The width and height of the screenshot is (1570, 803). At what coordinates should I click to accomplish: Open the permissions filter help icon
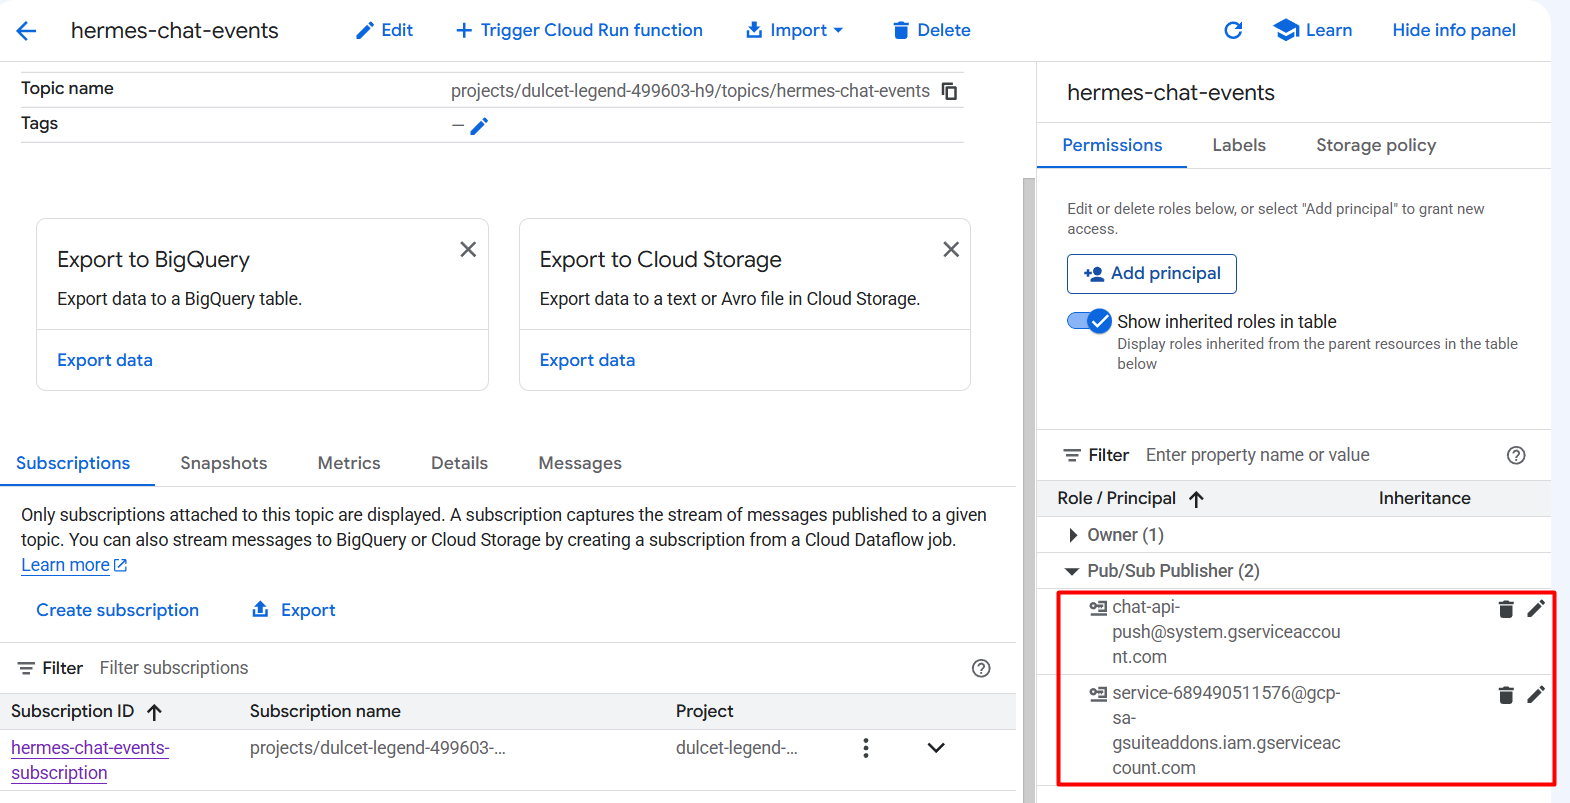(1516, 455)
